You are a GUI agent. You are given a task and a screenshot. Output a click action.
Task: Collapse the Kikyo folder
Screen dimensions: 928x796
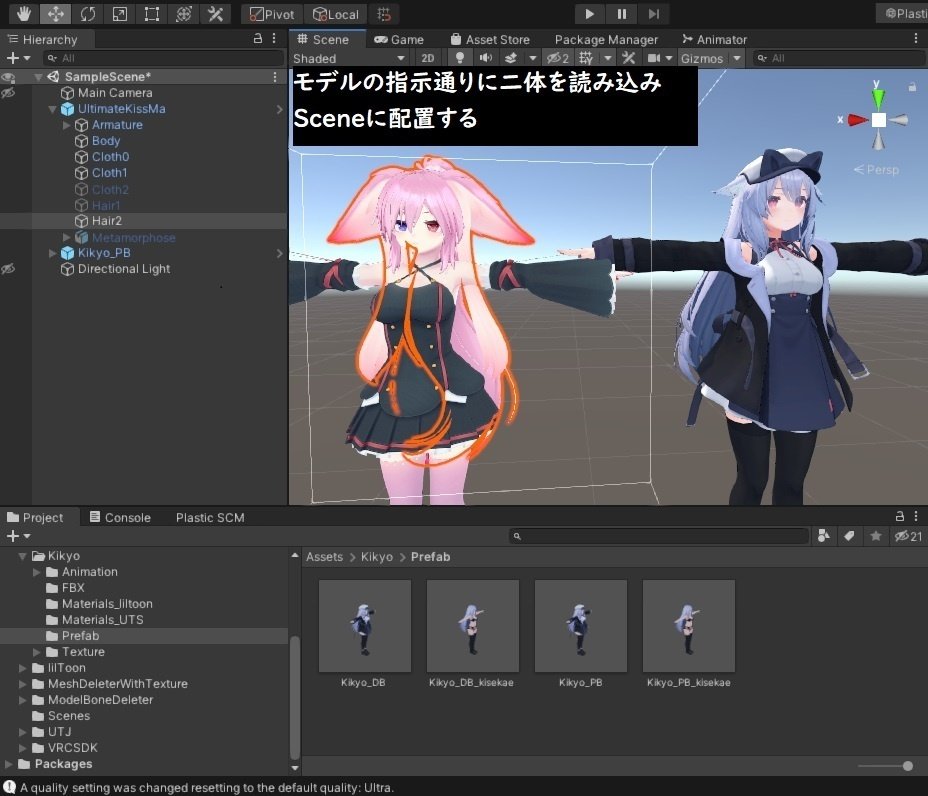pyautogui.click(x=22, y=556)
